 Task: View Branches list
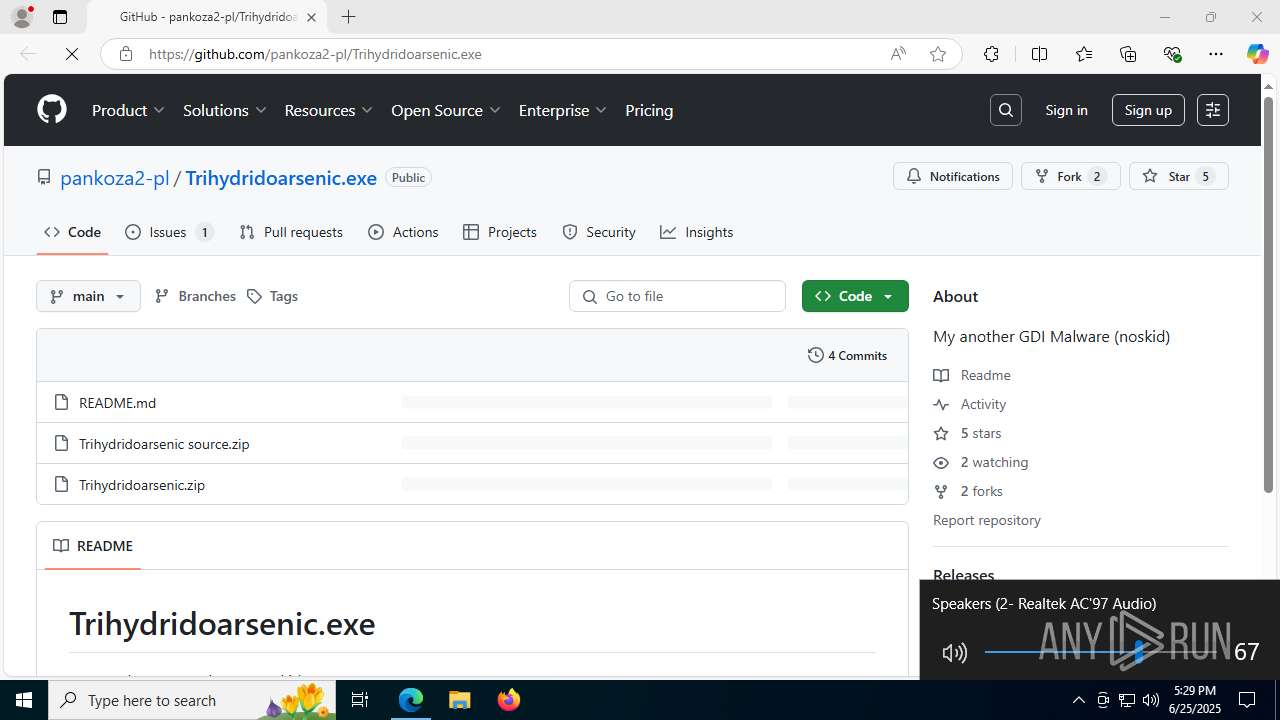(196, 296)
